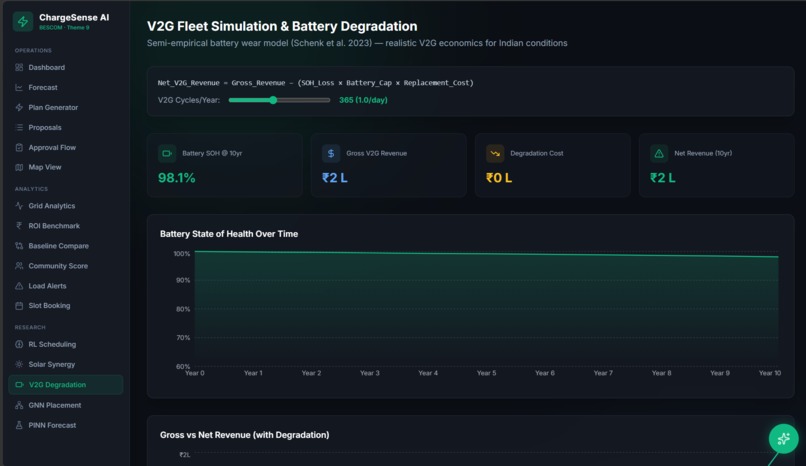Click the Solar Synergy sun icon
The height and width of the screenshot is (466, 806).
(x=19, y=364)
